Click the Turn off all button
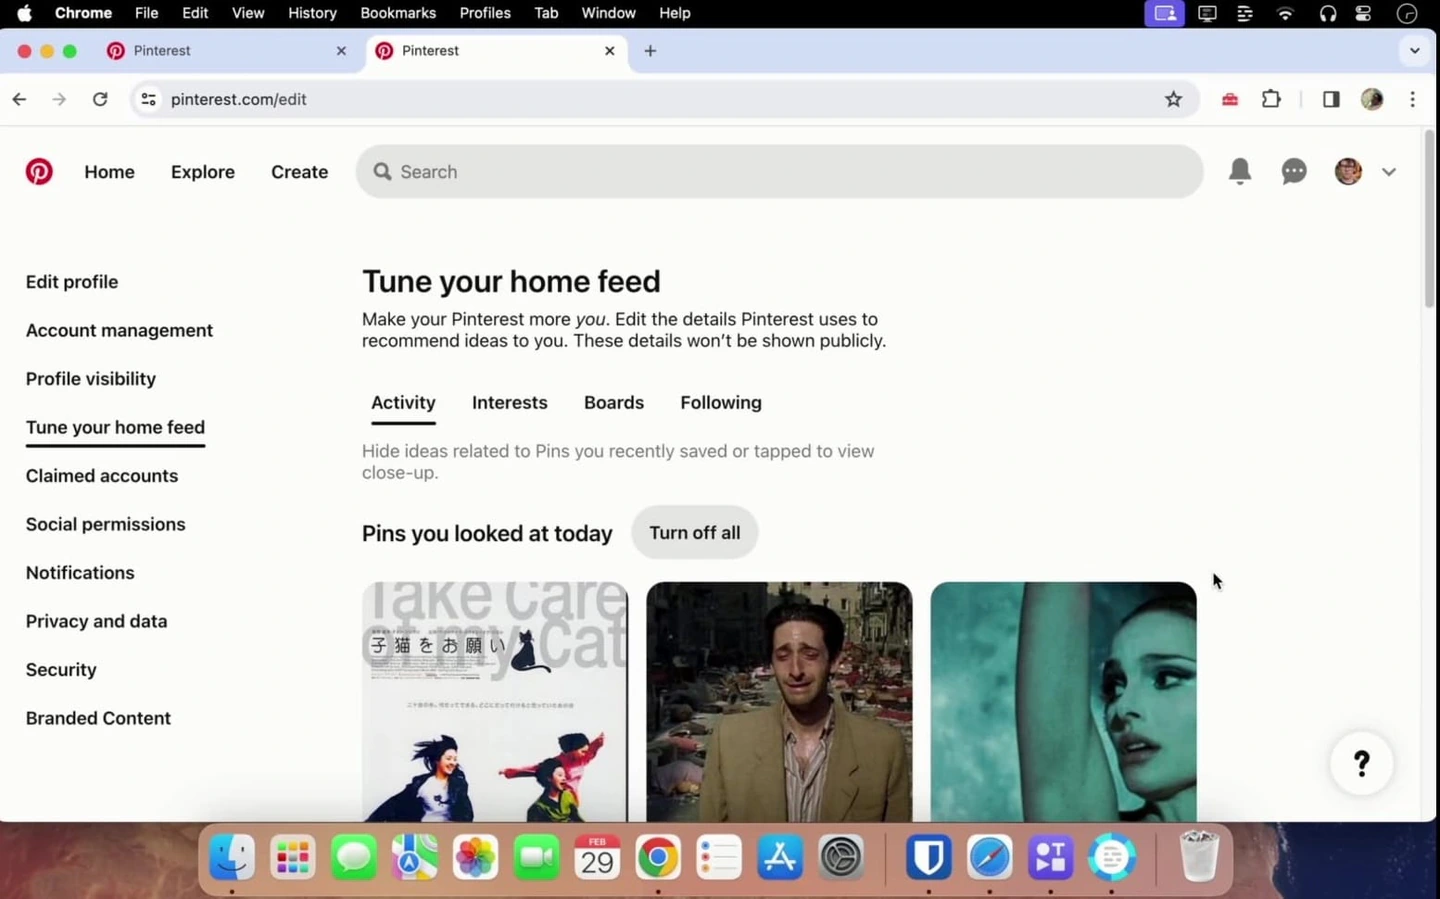The width and height of the screenshot is (1440, 899). coord(695,532)
